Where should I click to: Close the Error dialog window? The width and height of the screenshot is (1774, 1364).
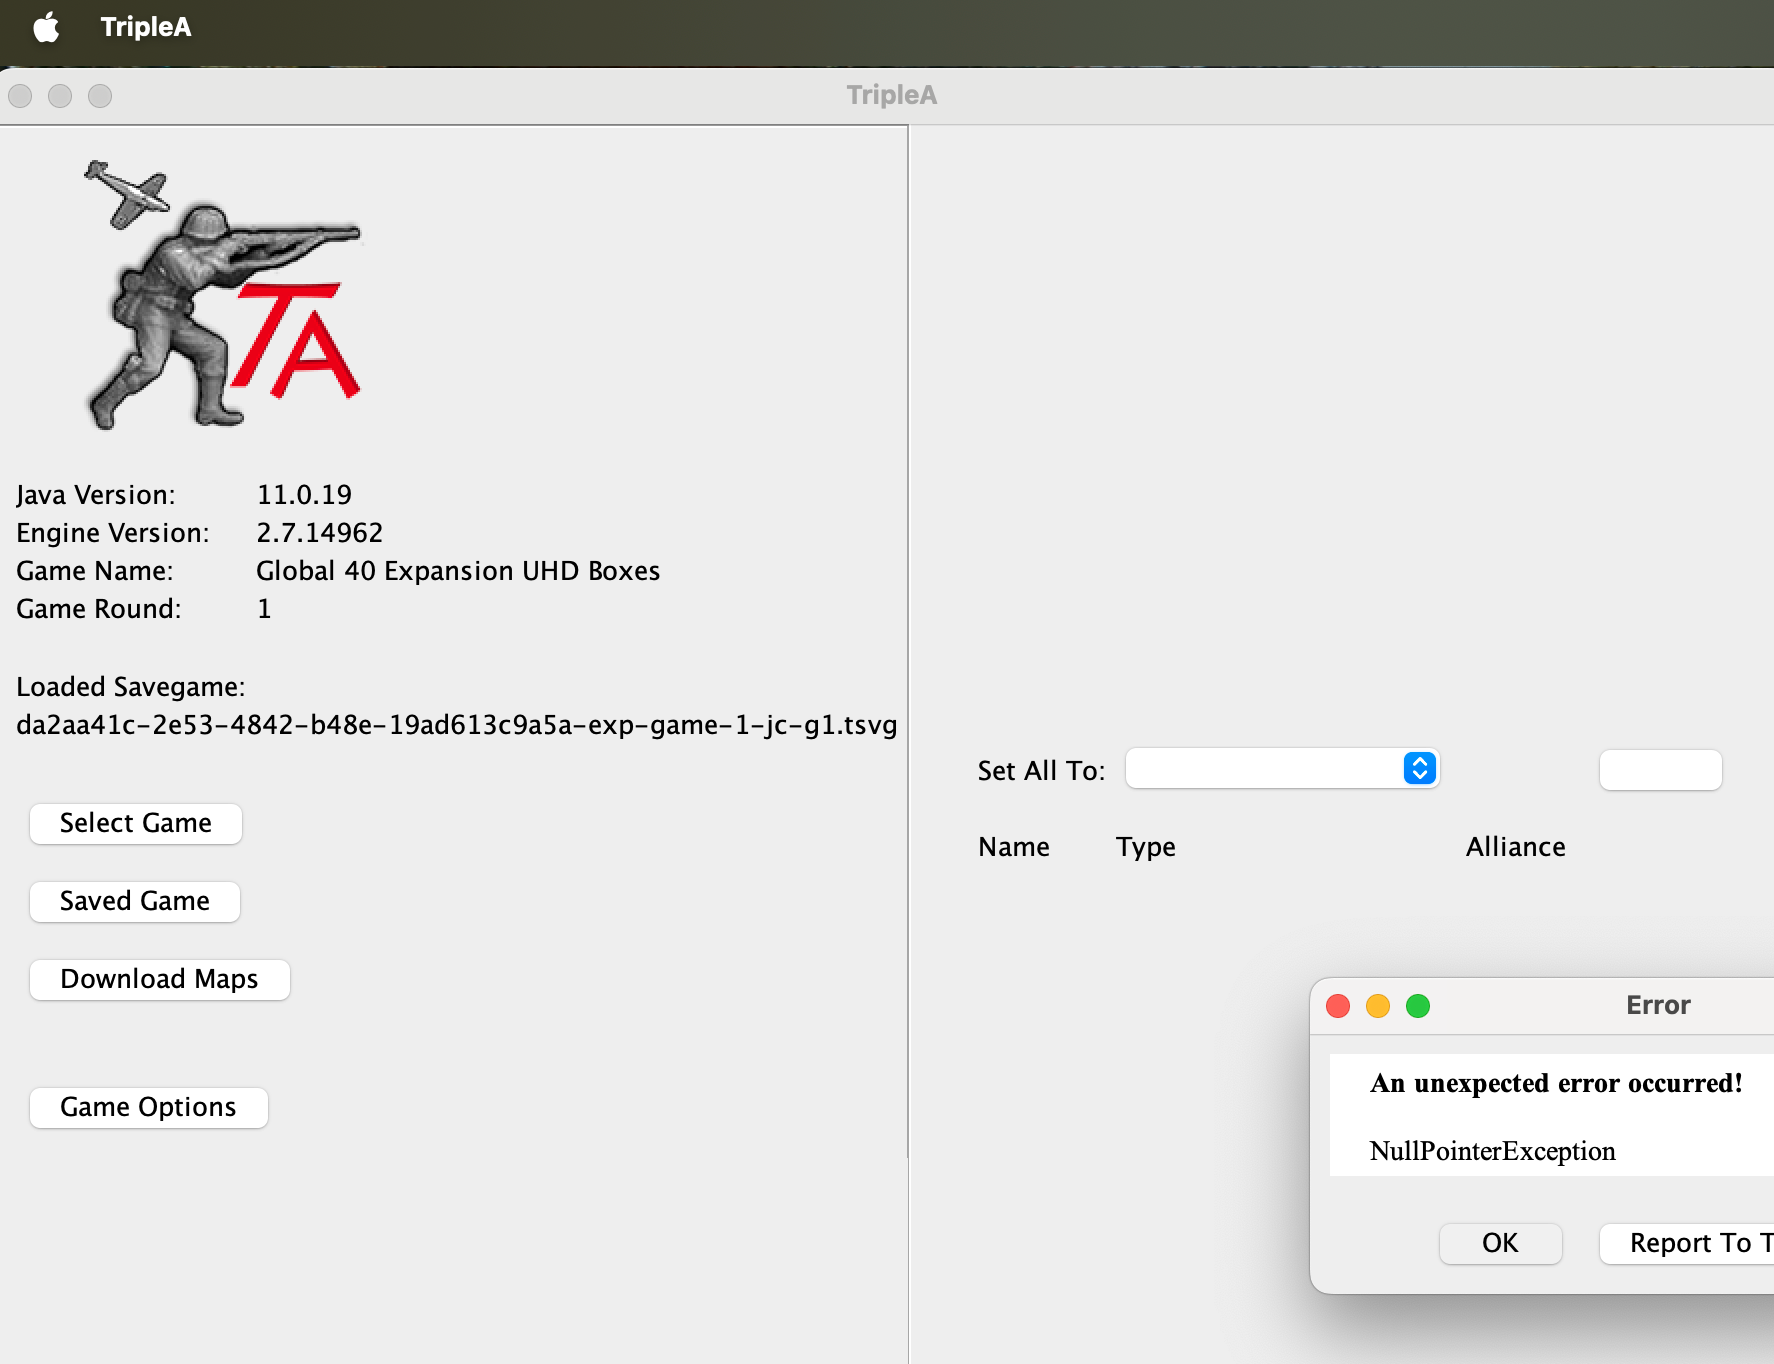coord(1337,1007)
